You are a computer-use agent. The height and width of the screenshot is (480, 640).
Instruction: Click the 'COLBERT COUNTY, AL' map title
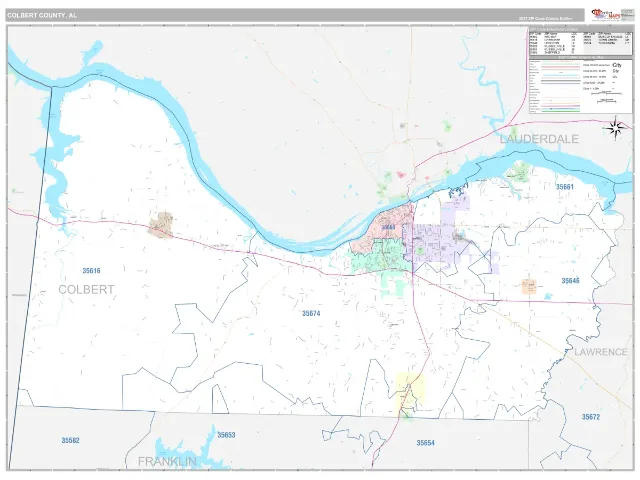pos(42,16)
